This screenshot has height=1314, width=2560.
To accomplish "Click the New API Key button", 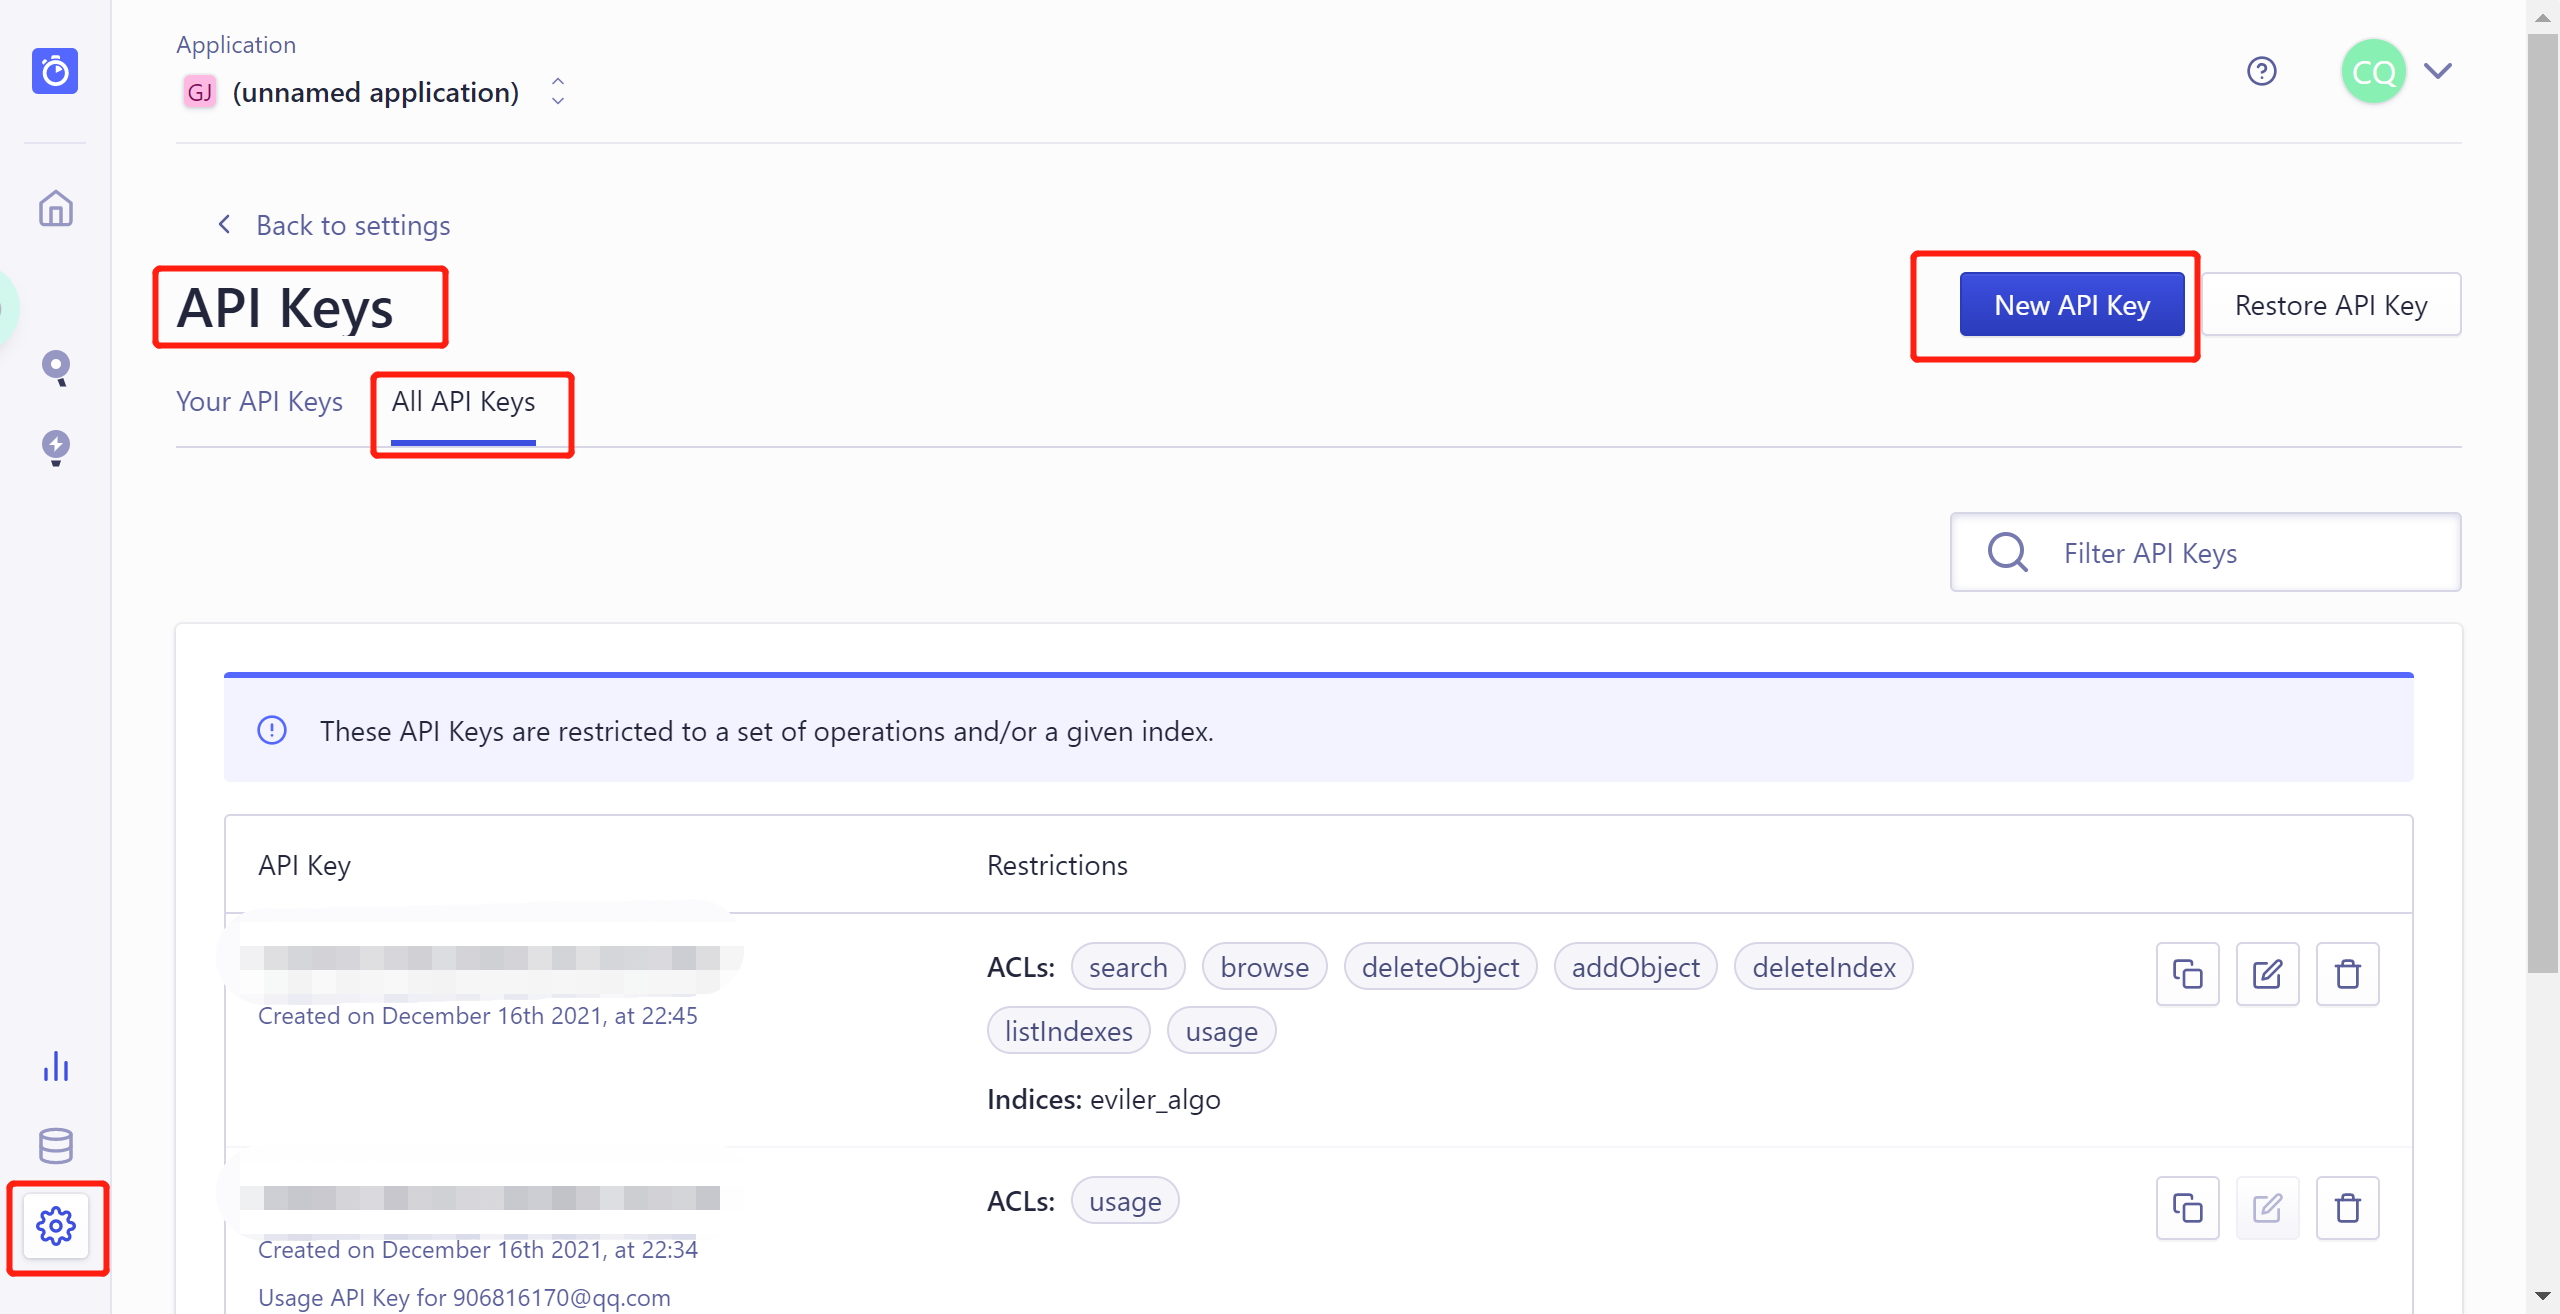I will point(2071,305).
